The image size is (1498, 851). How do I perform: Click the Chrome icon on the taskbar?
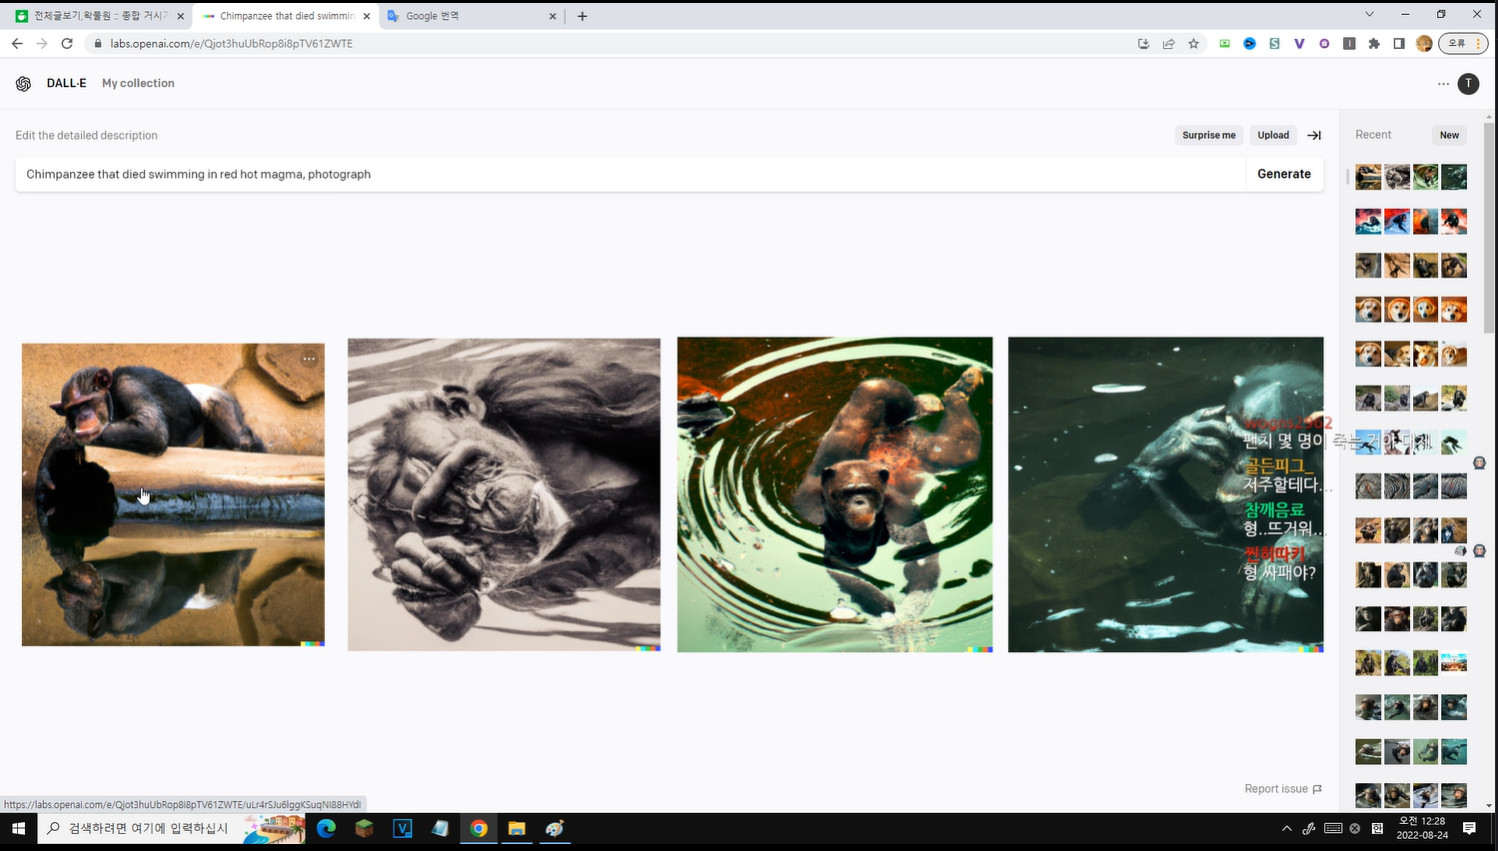tap(479, 829)
